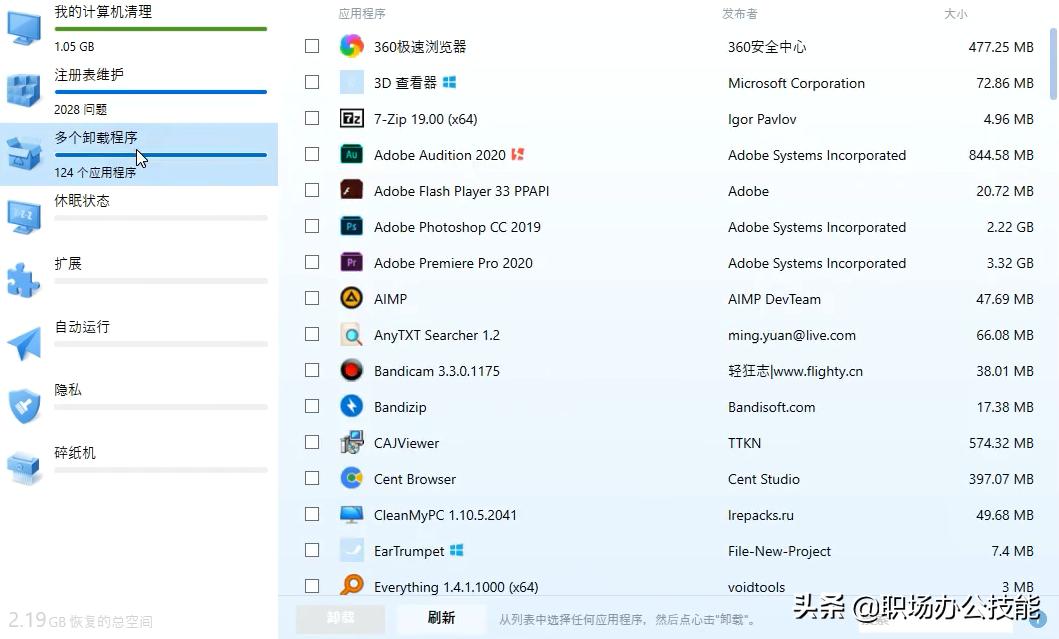Open My Computer cleanup monitor icon

pyautogui.click(x=24, y=28)
